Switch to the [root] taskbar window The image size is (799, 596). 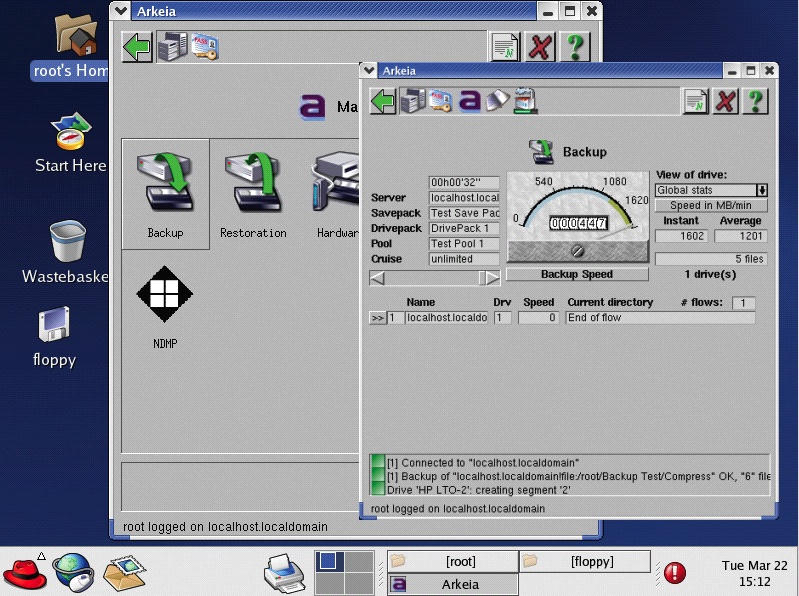click(x=452, y=562)
